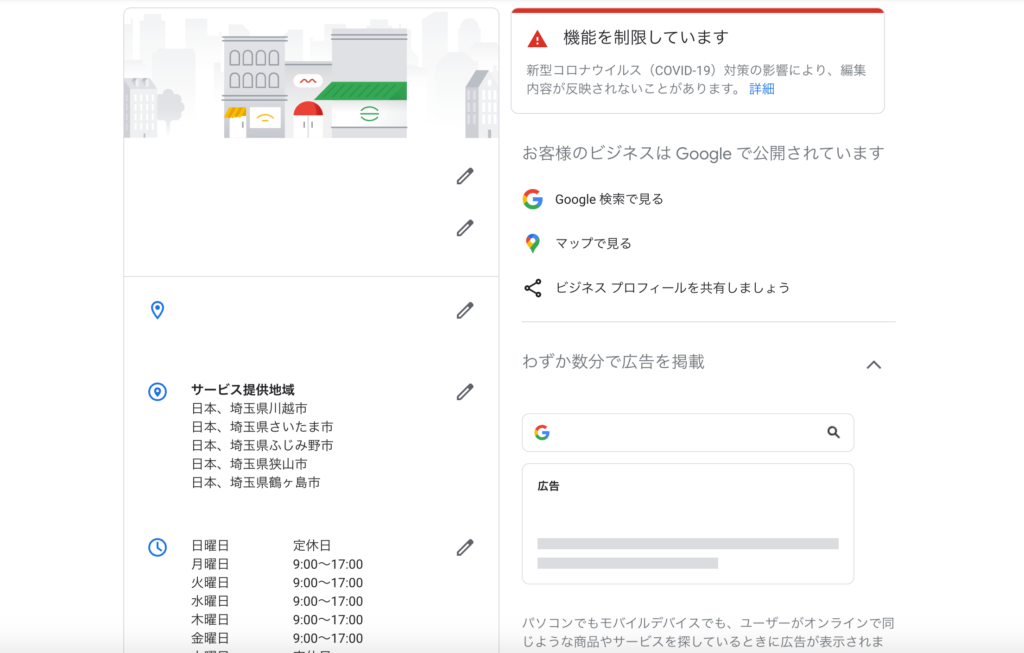Click the blue address map pin icon

157,310
